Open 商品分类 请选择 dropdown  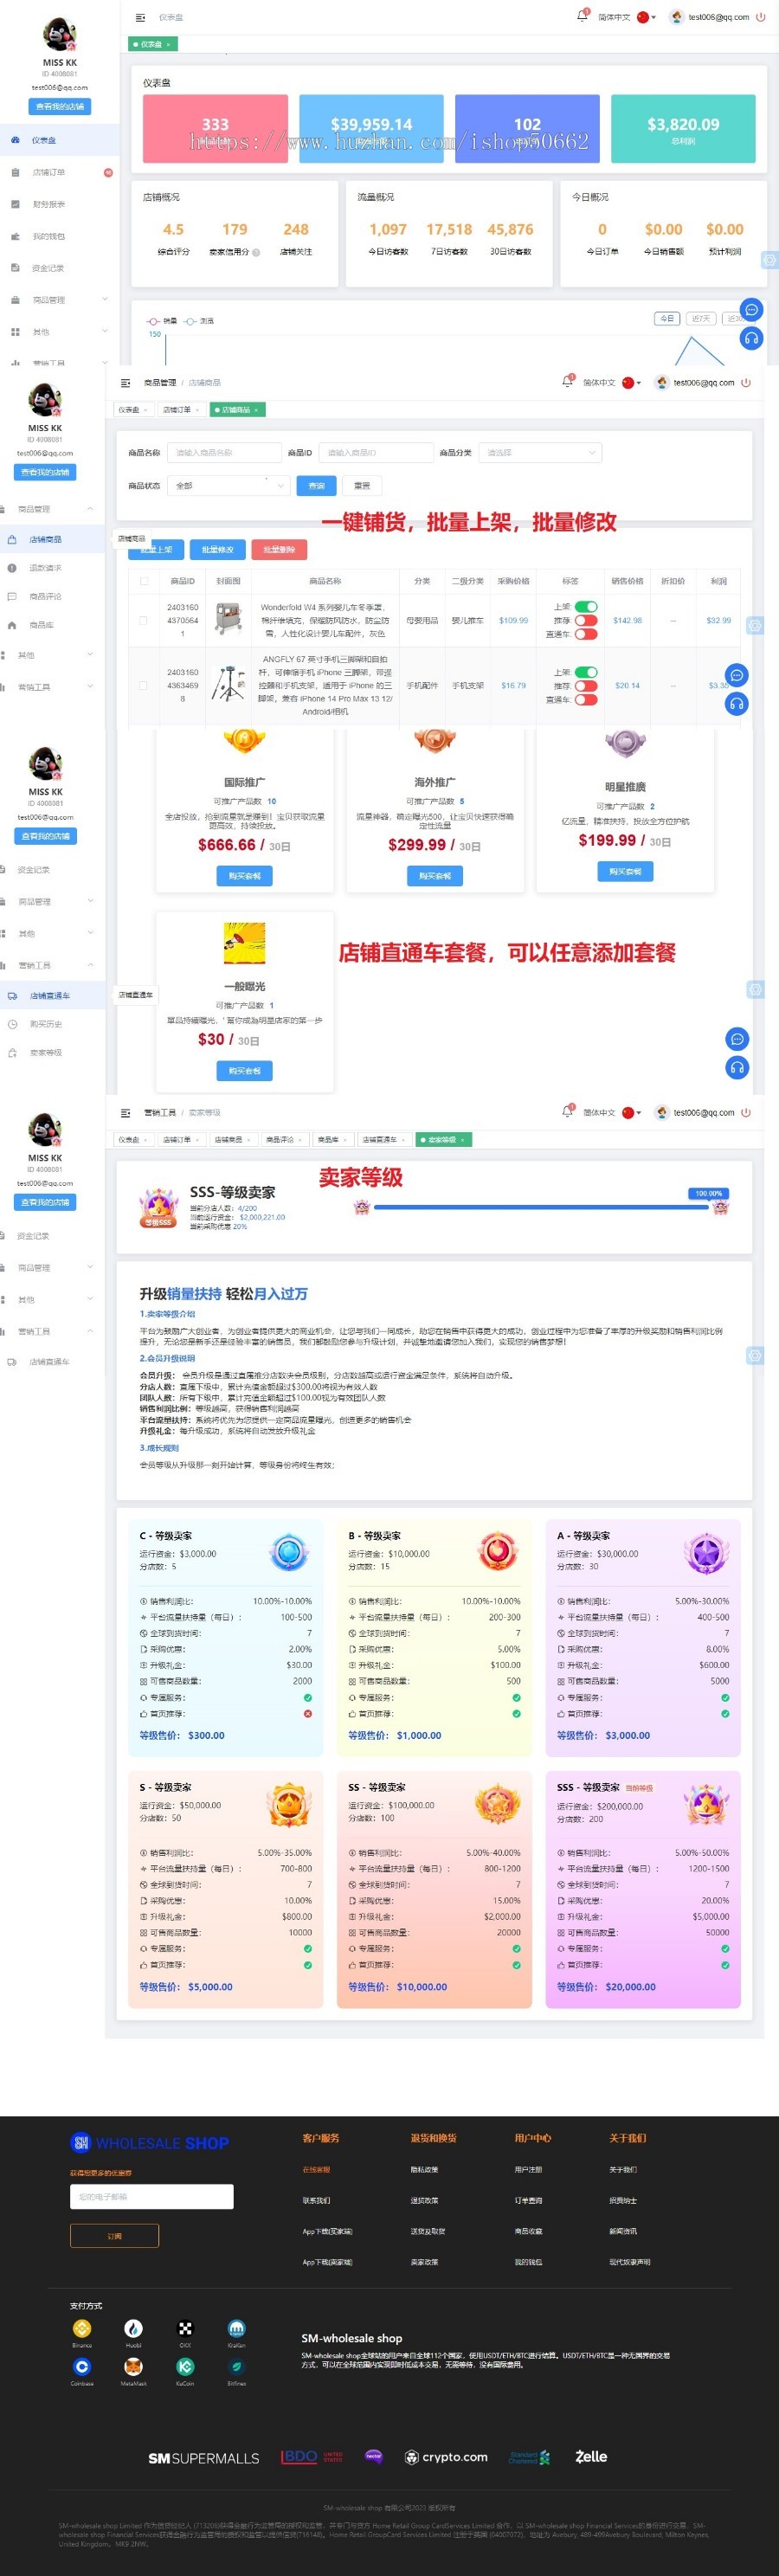(540, 453)
